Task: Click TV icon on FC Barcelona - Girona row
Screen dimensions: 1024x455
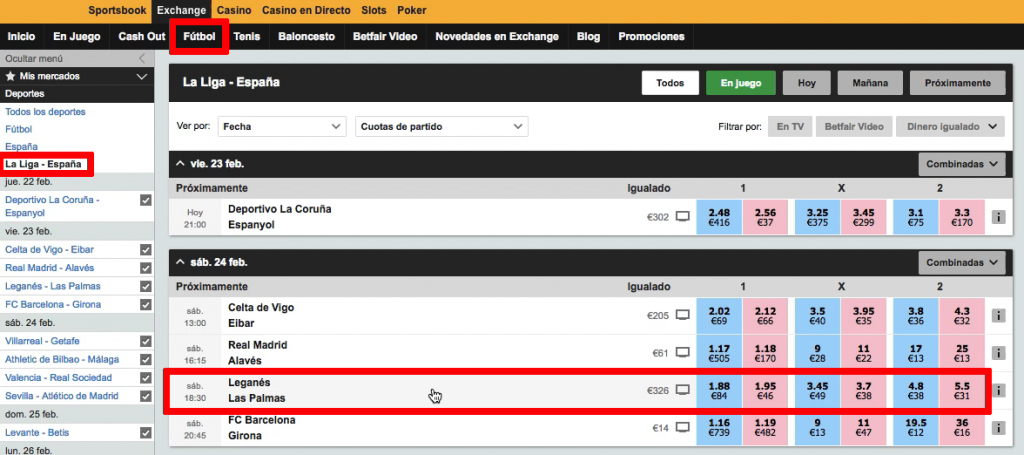Action: coord(683,427)
